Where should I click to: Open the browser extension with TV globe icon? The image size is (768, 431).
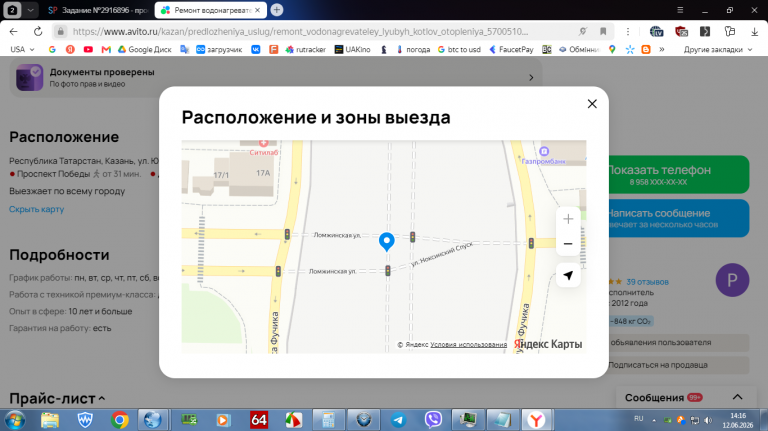656,31
